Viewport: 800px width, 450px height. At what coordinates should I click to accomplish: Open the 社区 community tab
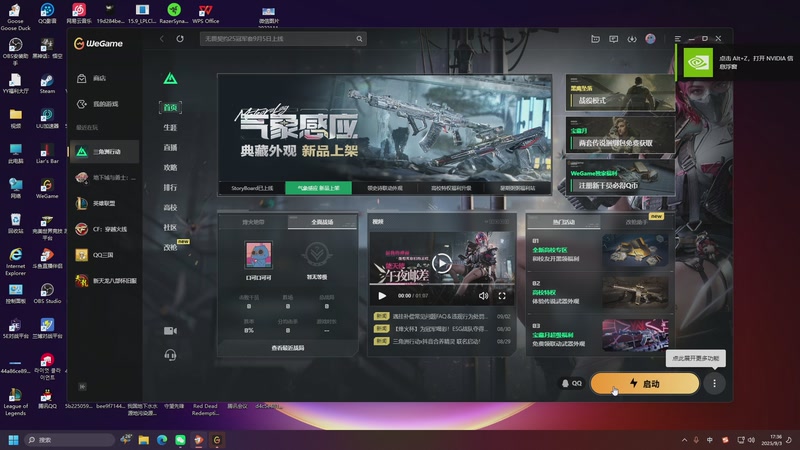(170, 228)
